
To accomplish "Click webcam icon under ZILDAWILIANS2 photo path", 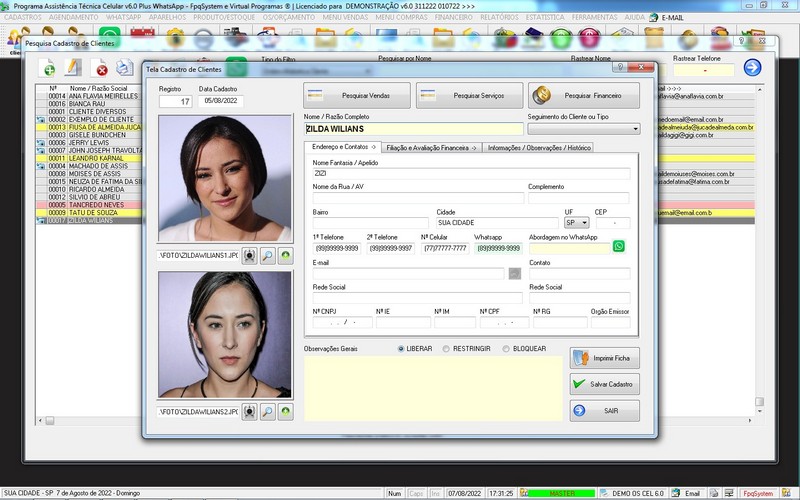I will (249, 412).
